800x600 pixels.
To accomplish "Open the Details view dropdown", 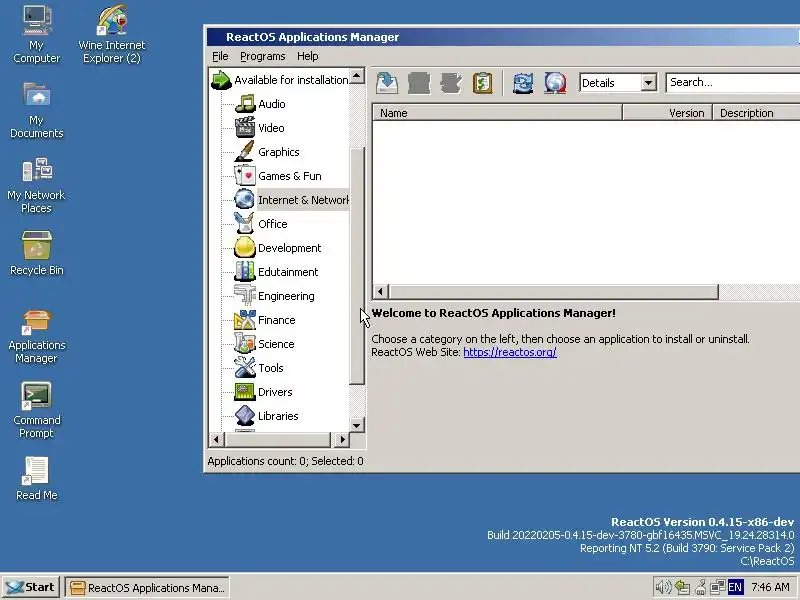I will coord(648,83).
